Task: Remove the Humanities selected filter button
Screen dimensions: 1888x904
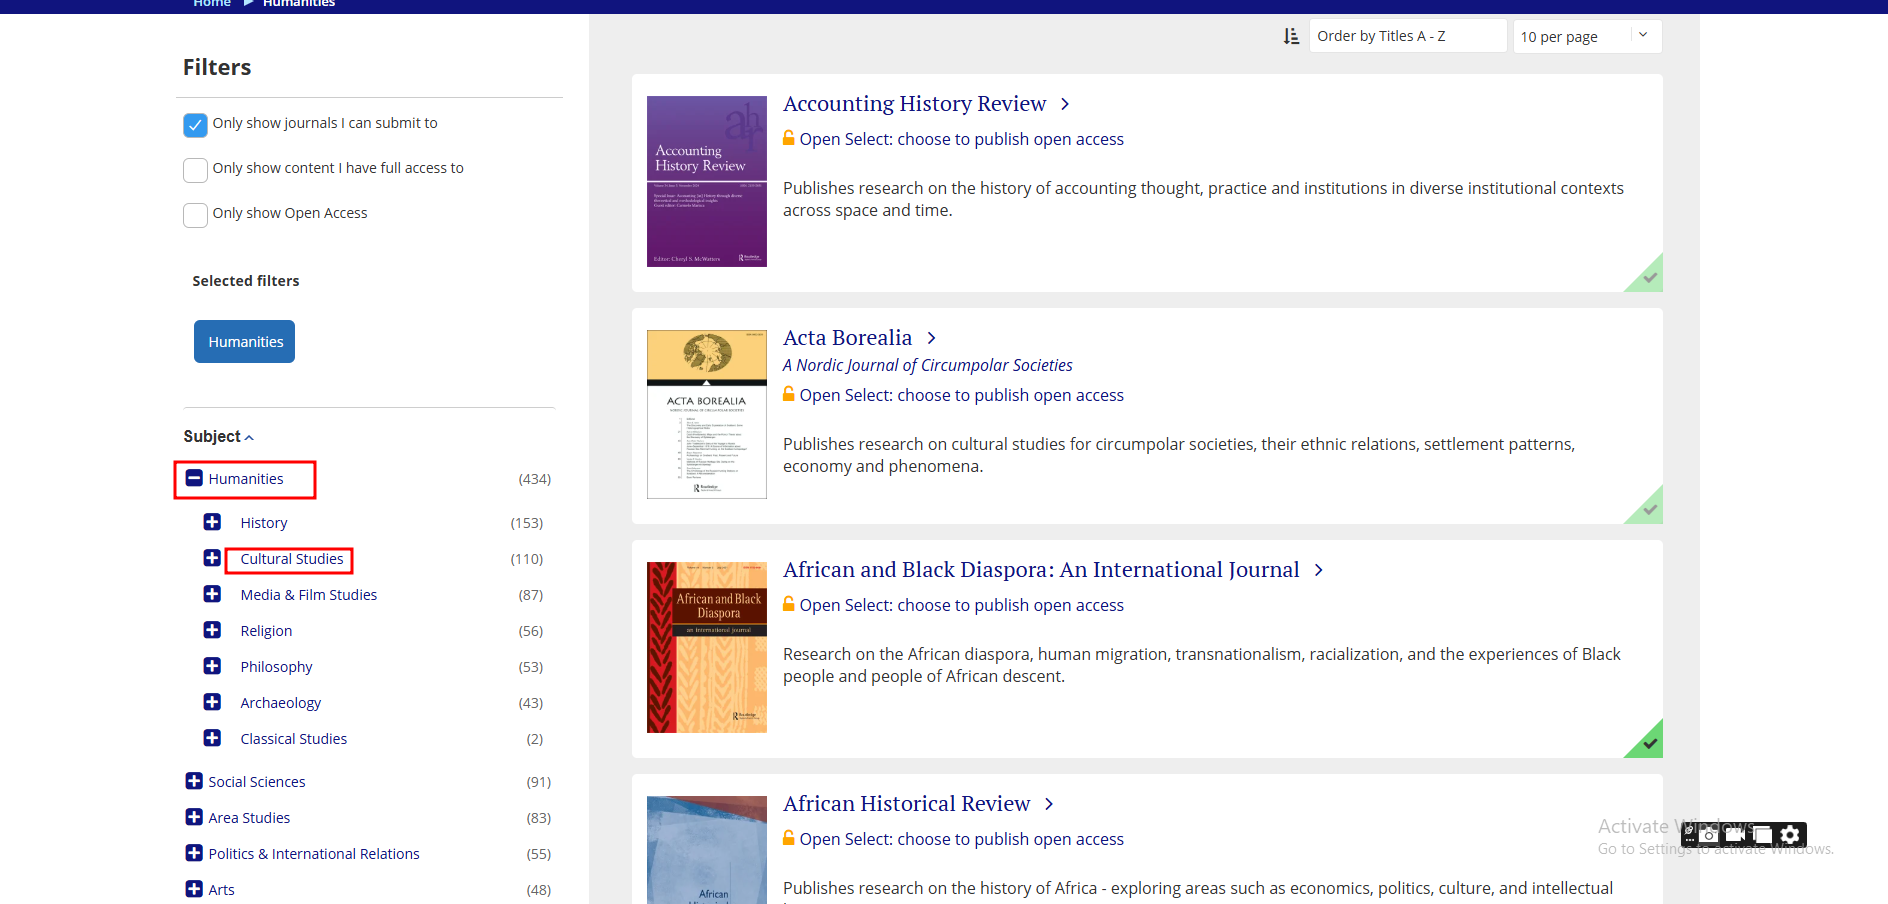Action: (x=245, y=342)
